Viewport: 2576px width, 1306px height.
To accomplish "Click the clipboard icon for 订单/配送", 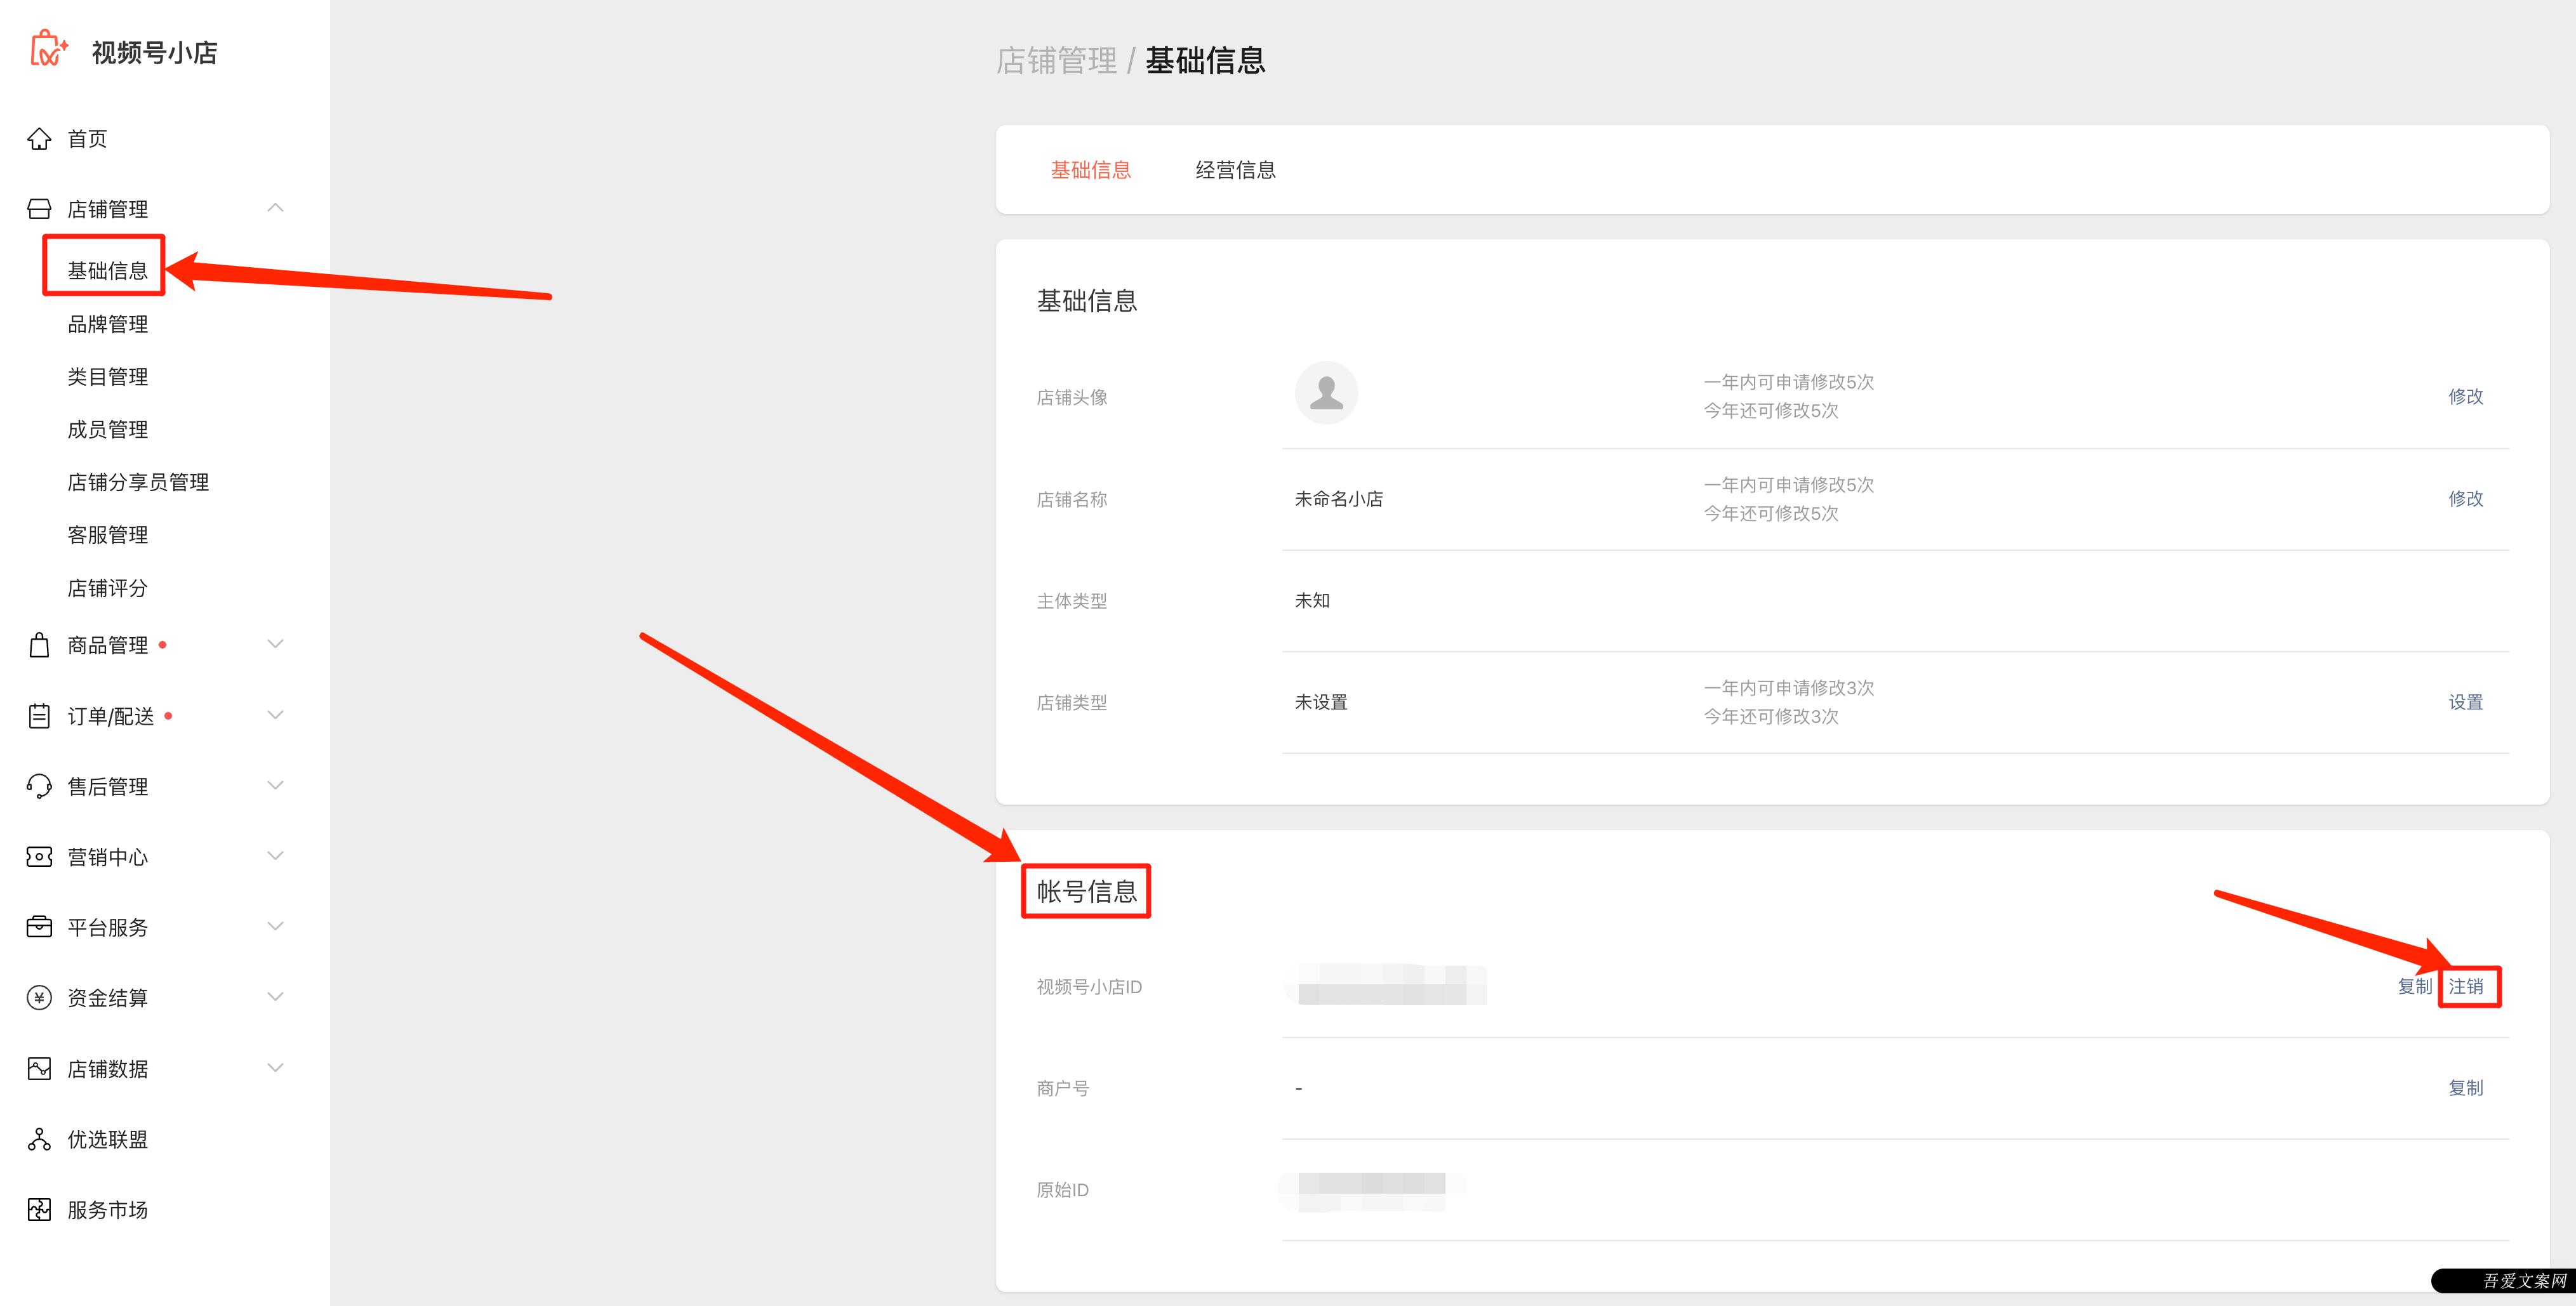I will 39,716.
